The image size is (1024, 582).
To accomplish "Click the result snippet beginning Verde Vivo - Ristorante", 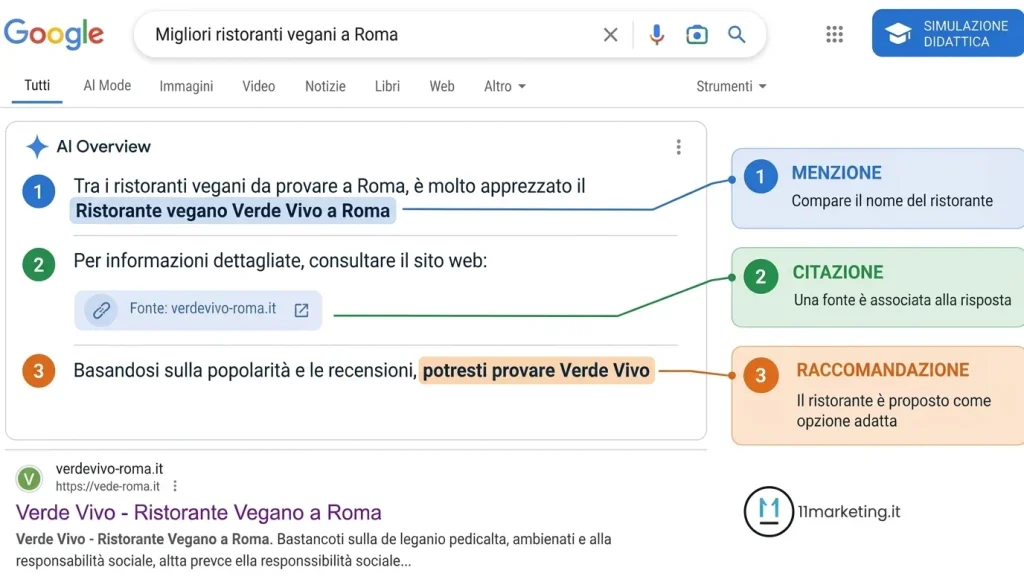I will 313,550.
